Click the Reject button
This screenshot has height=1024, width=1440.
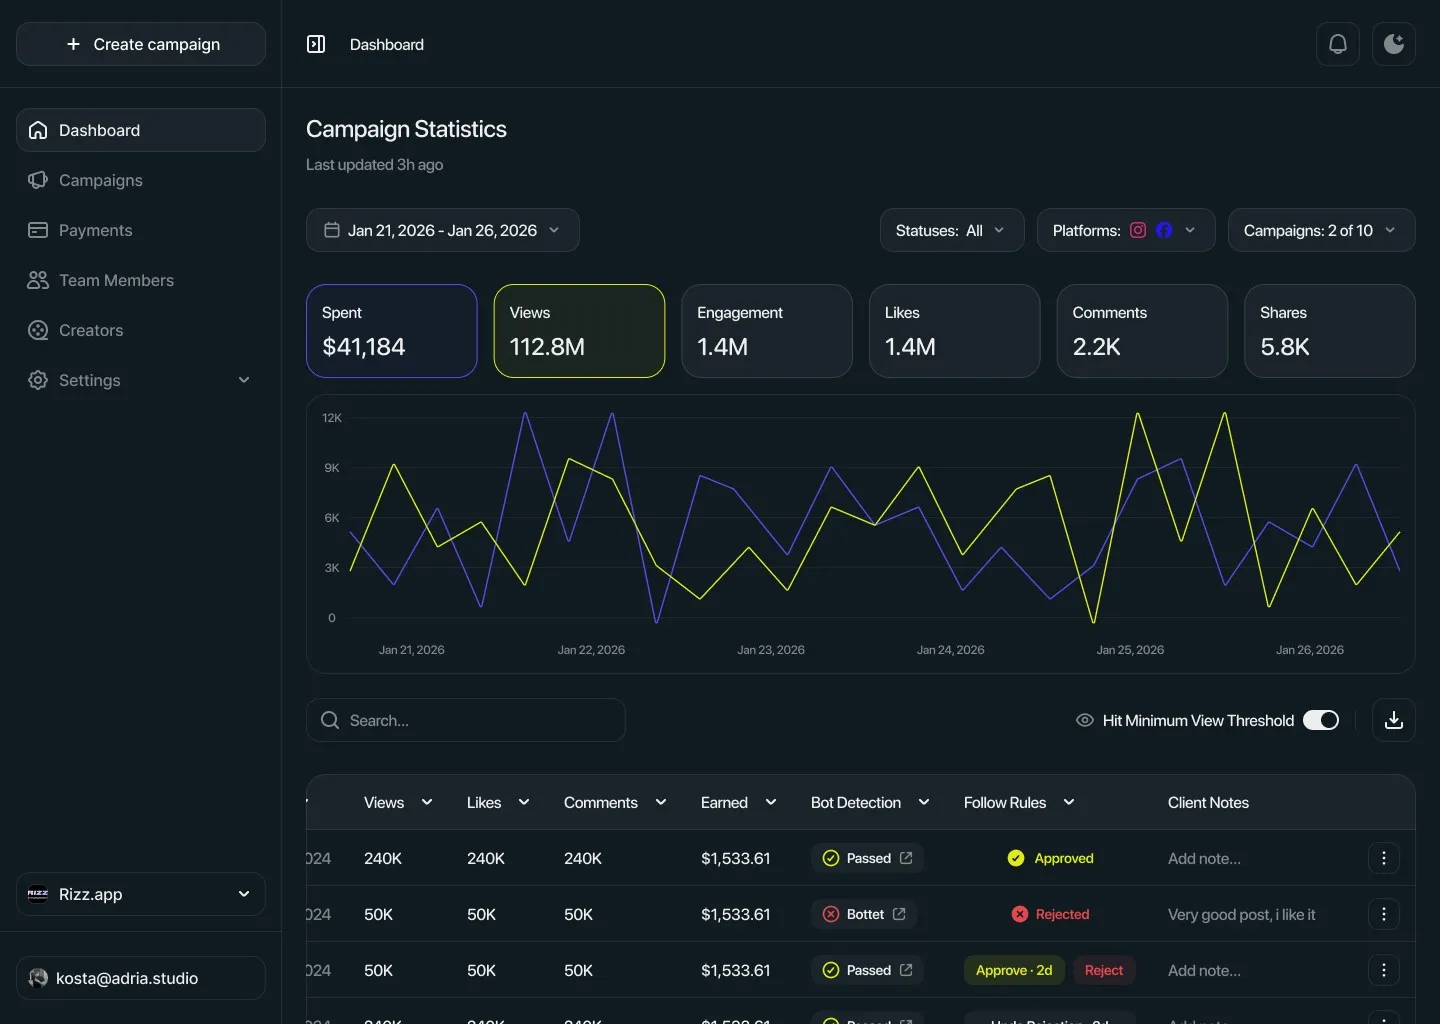tap(1104, 970)
